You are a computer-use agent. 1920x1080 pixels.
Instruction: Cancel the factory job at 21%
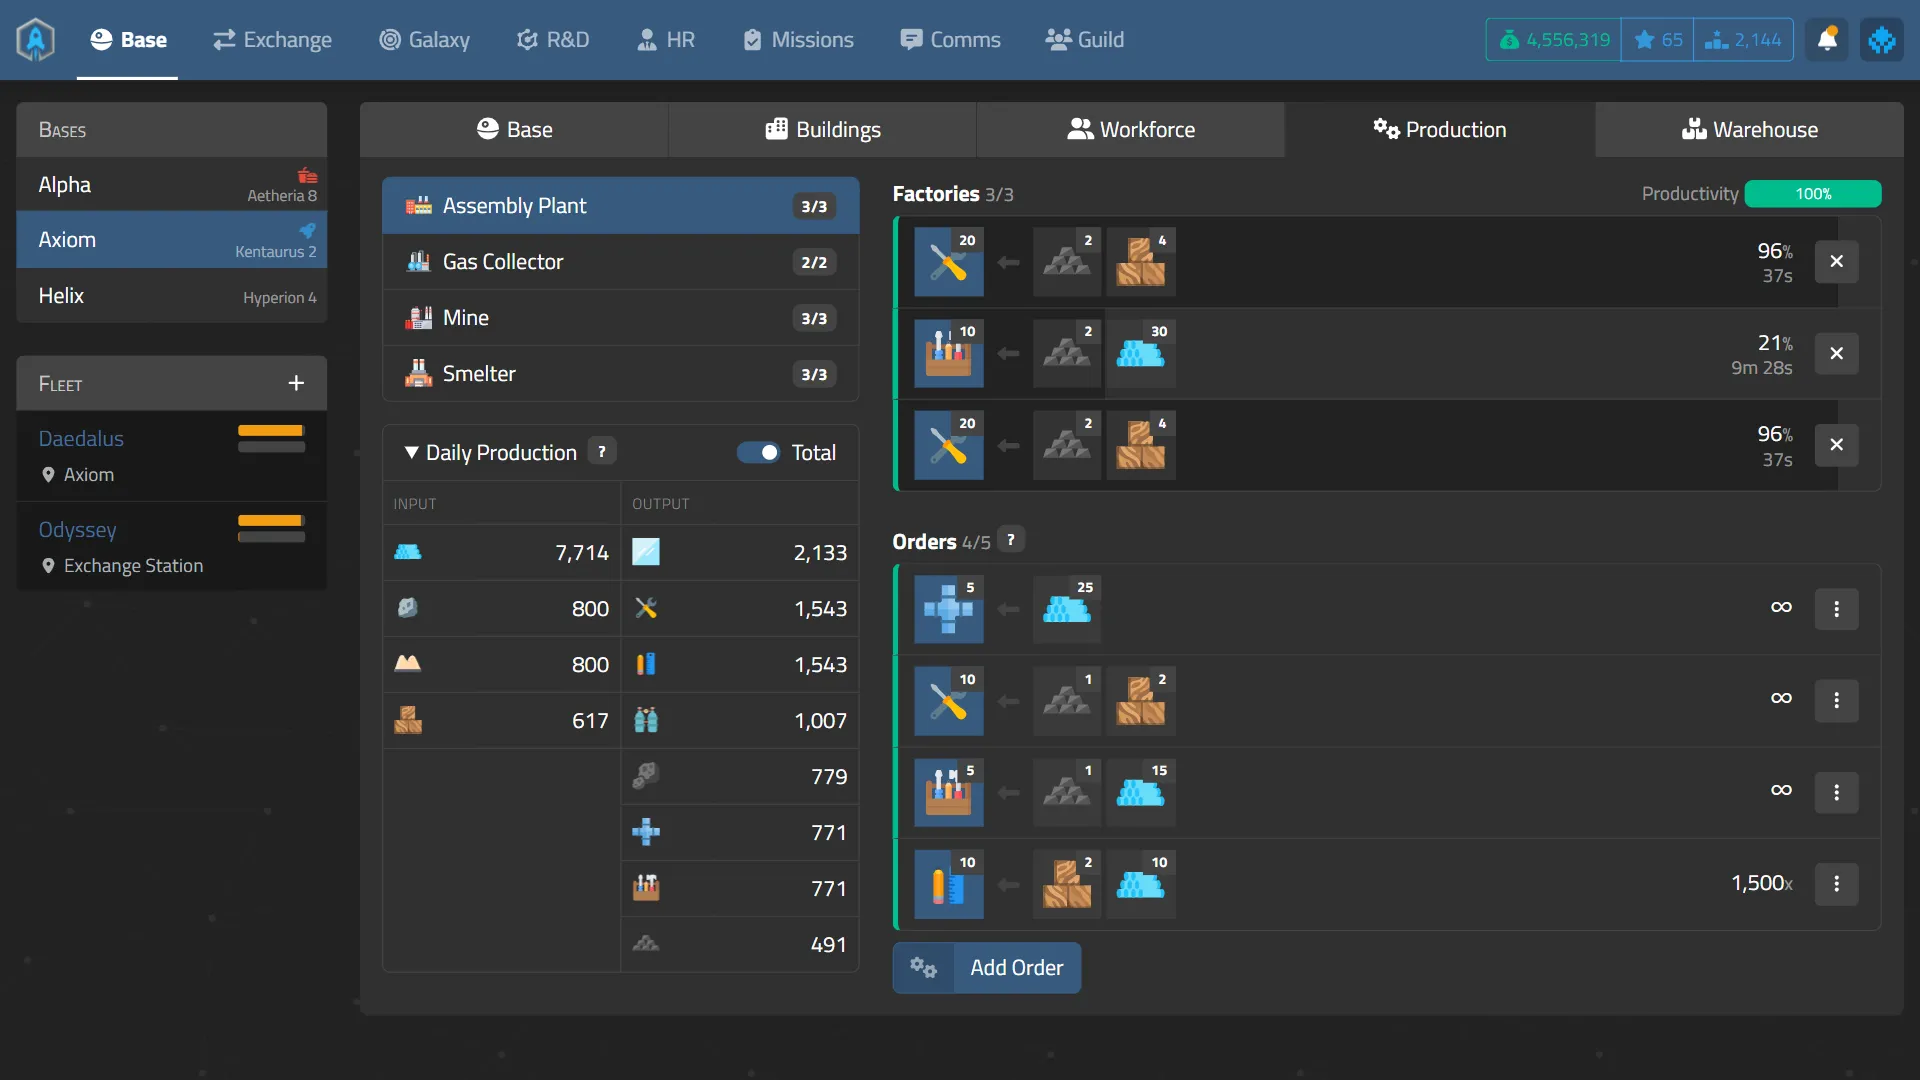tap(1836, 354)
